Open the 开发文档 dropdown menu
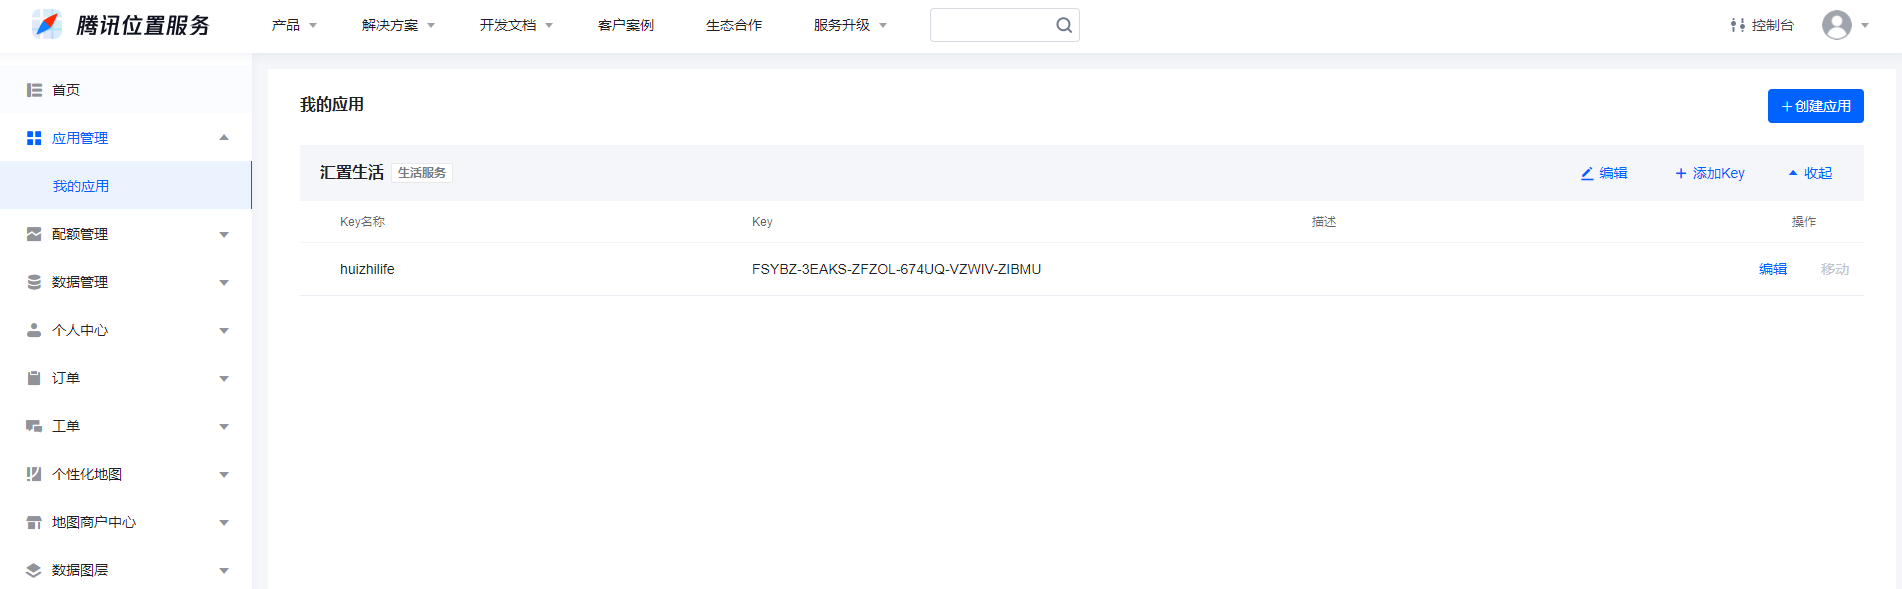The height and width of the screenshot is (589, 1902). (x=515, y=25)
